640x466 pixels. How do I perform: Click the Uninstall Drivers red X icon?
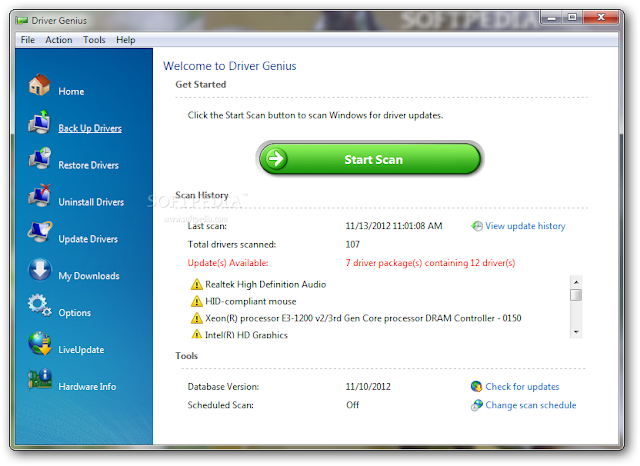pos(40,195)
